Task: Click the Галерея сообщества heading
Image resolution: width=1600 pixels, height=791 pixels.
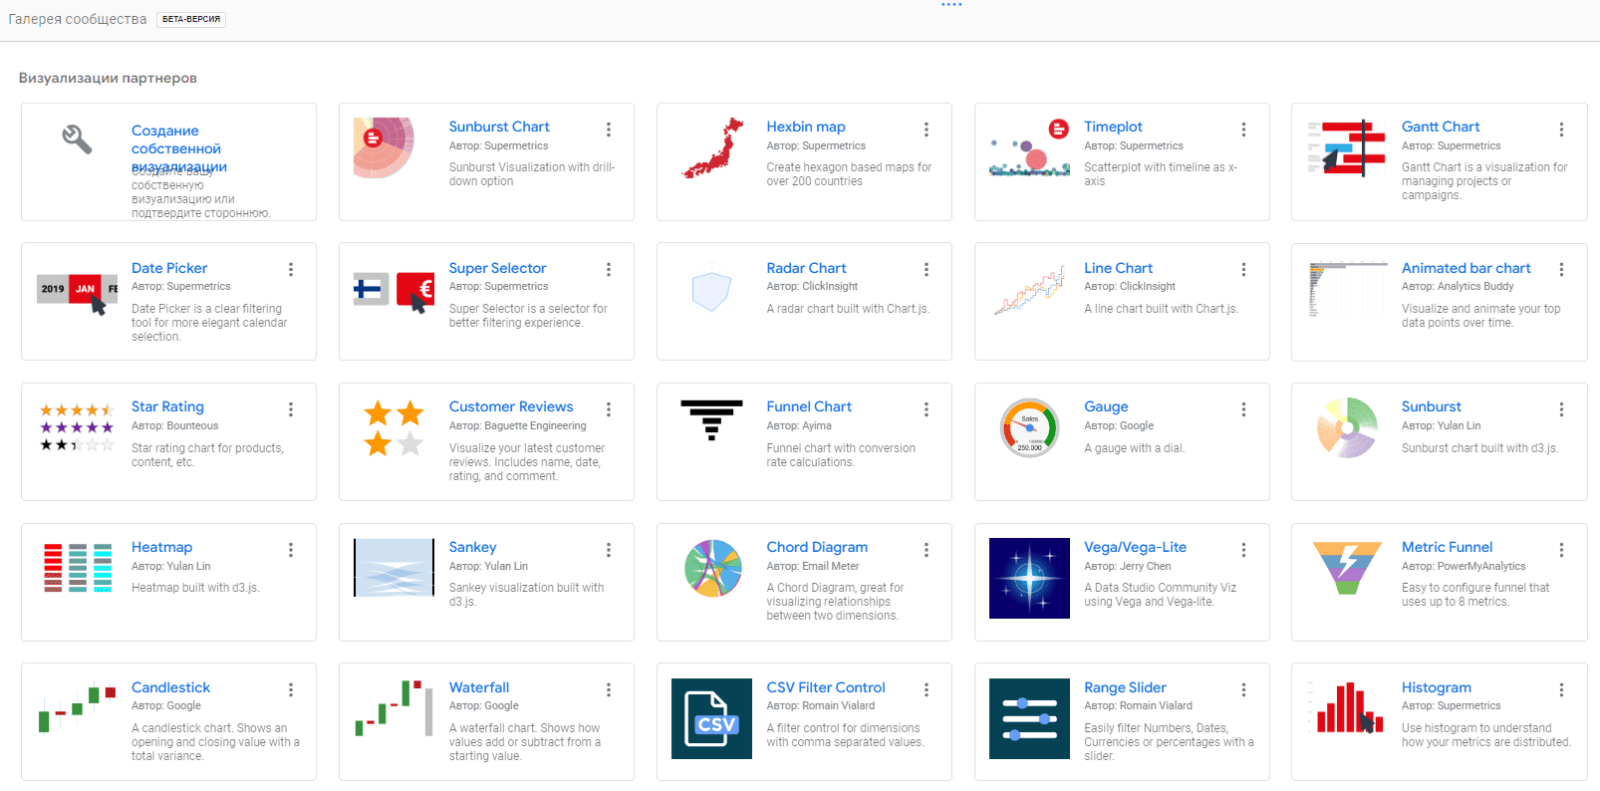Action: click(x=78, y=19)
